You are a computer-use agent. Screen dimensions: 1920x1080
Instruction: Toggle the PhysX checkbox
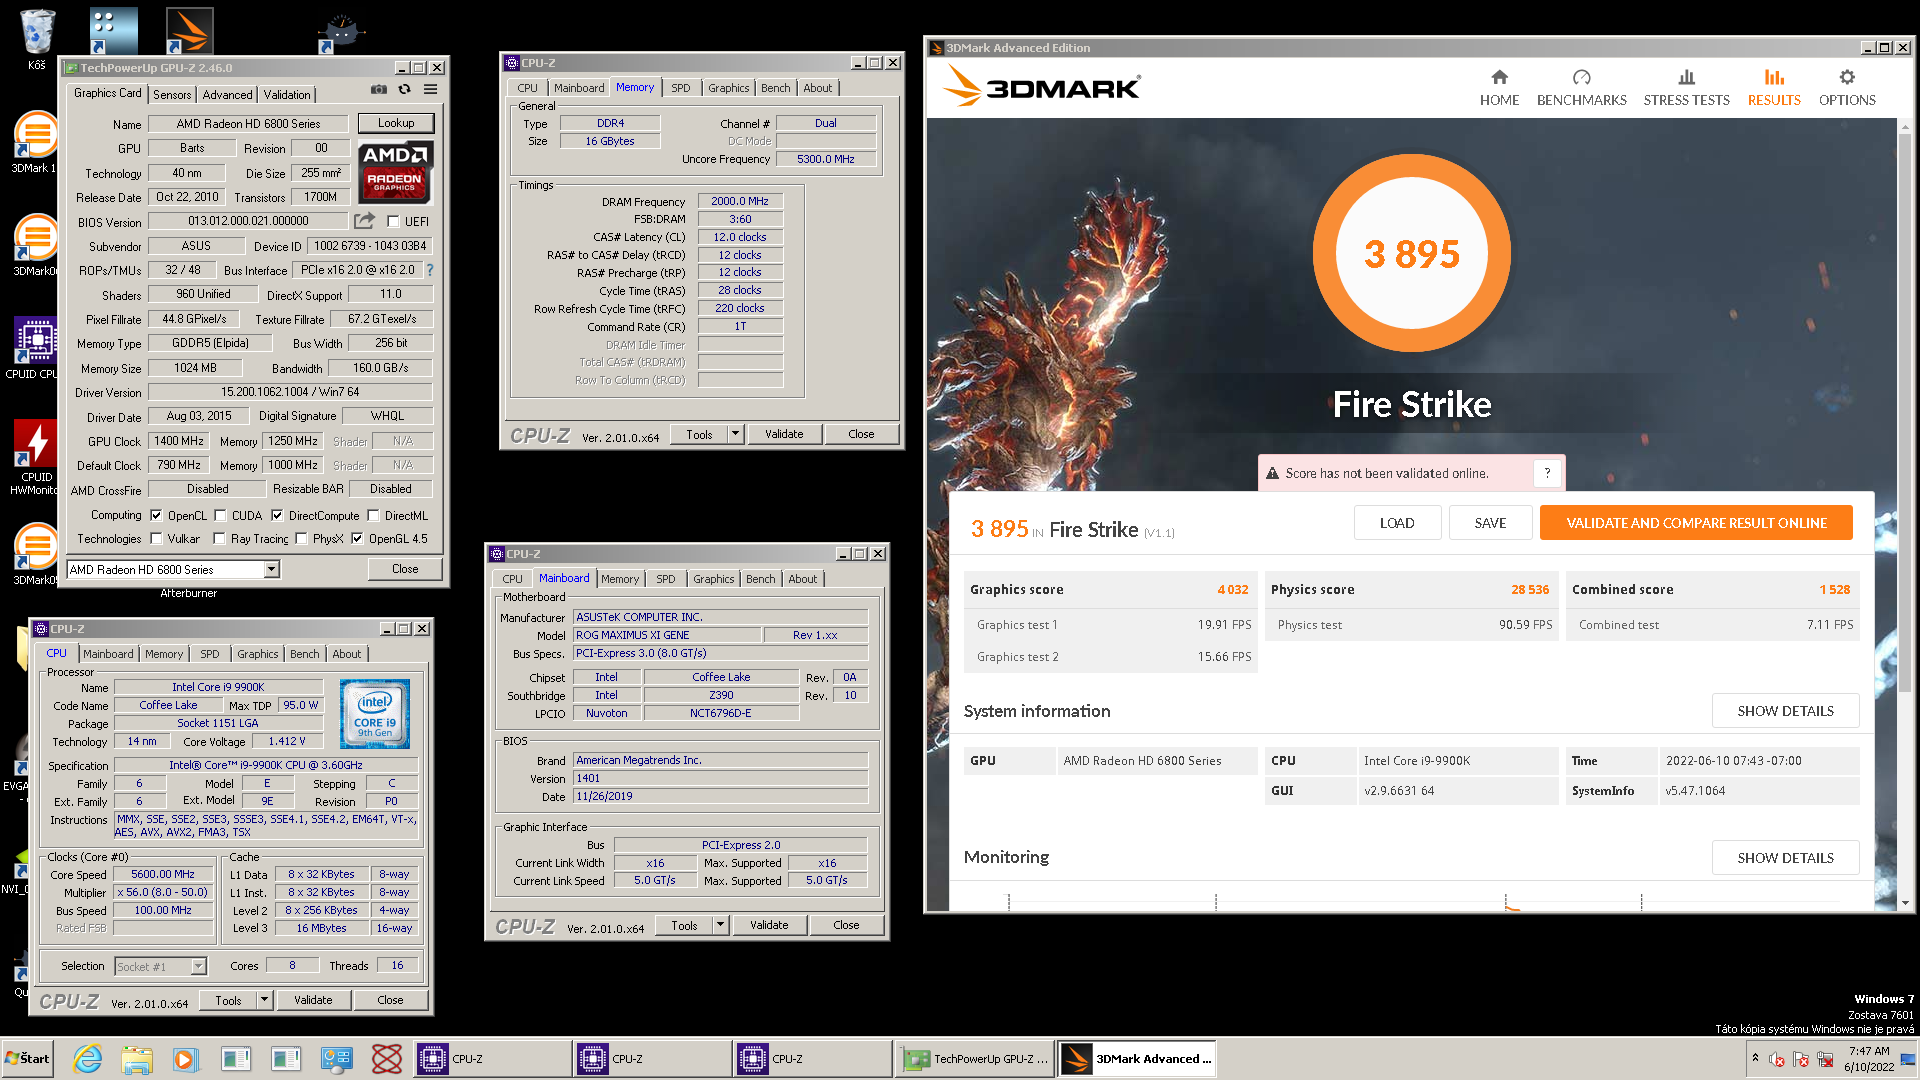(x=301, y=539)
